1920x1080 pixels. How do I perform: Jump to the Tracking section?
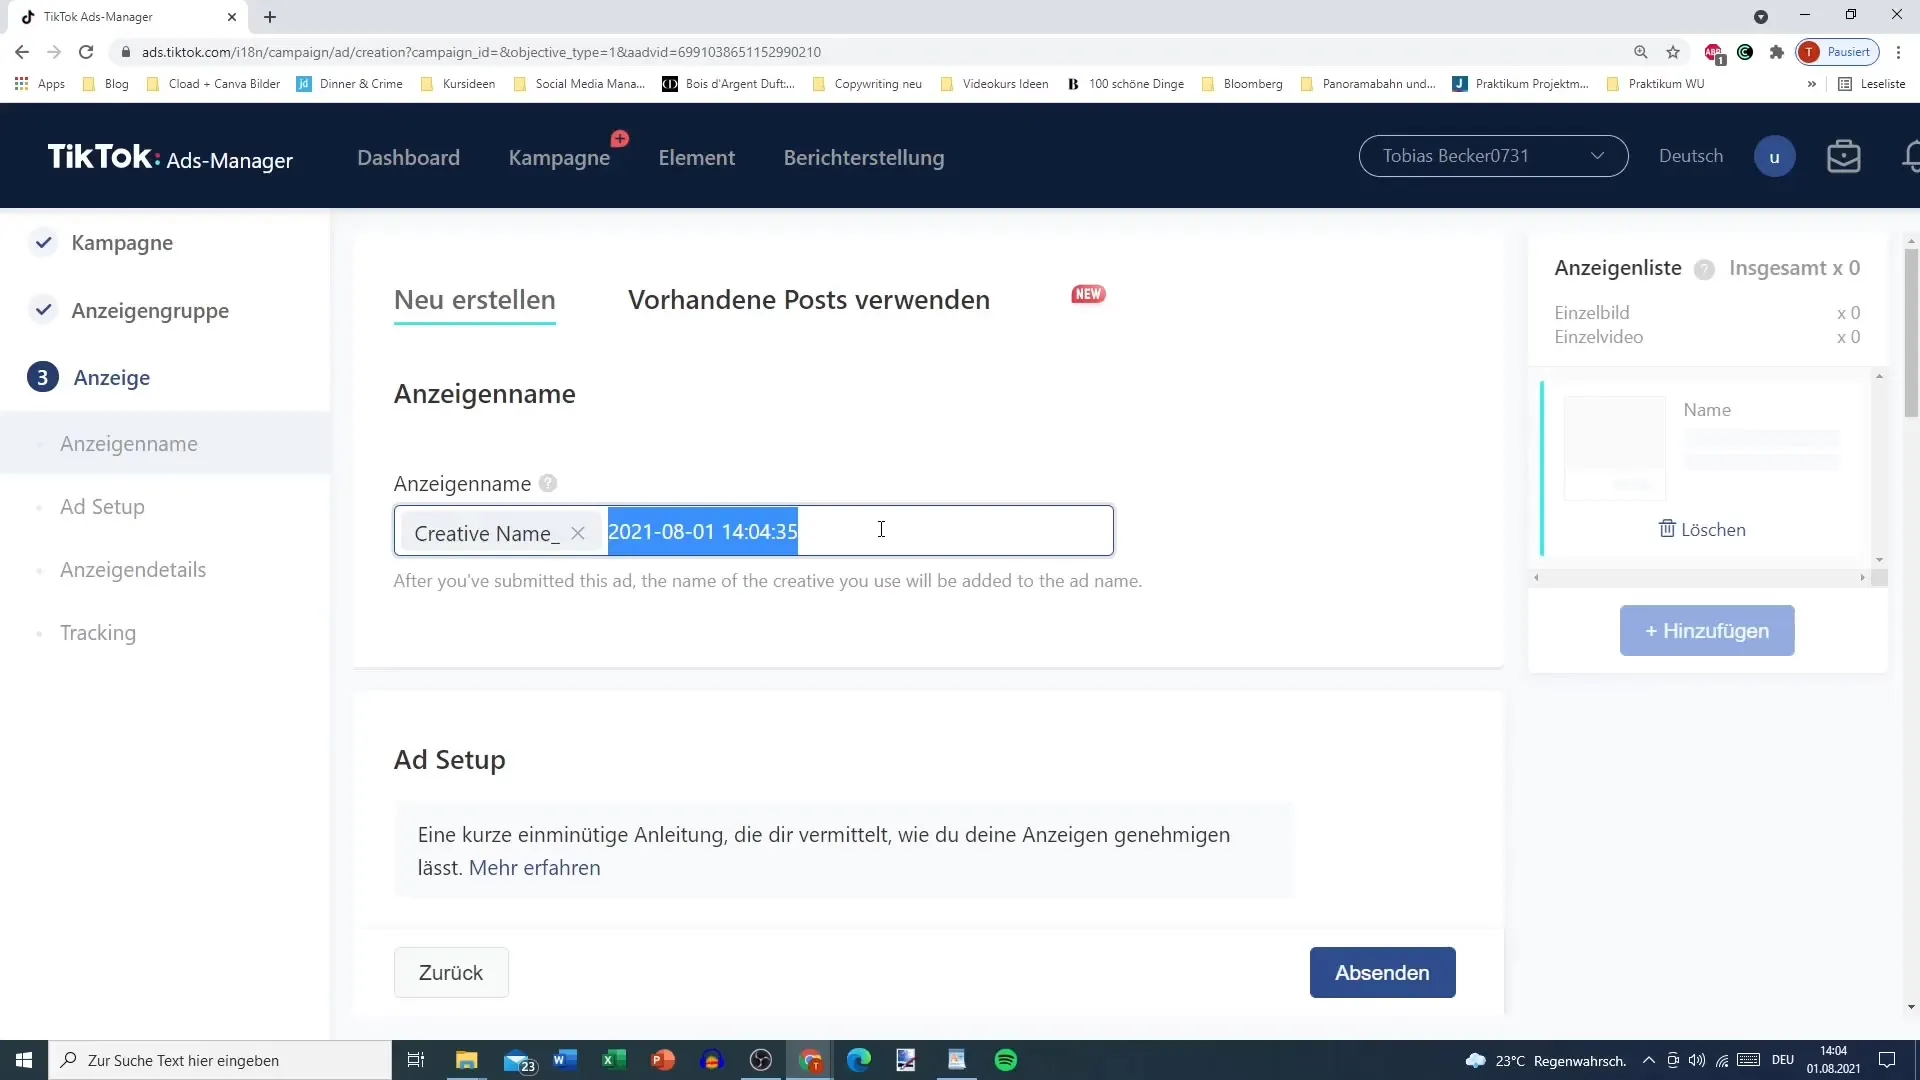(98, 633)
